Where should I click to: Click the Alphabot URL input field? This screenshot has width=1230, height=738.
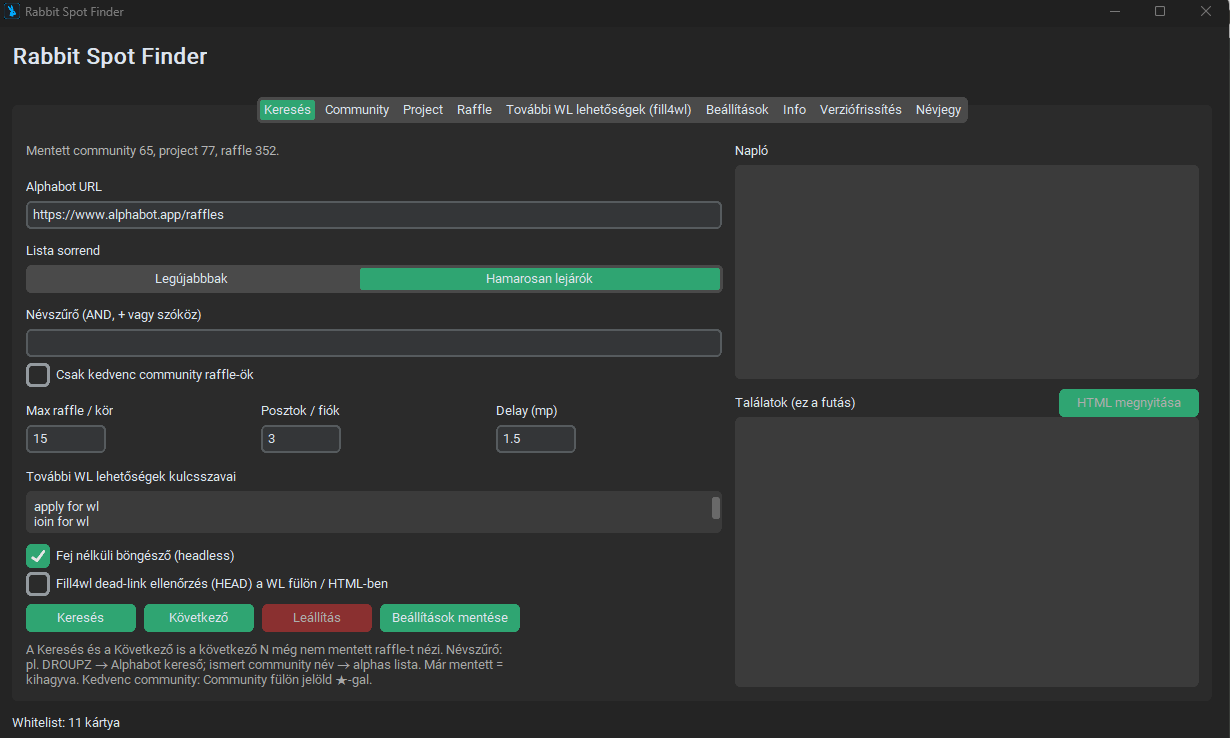[374, 215]
